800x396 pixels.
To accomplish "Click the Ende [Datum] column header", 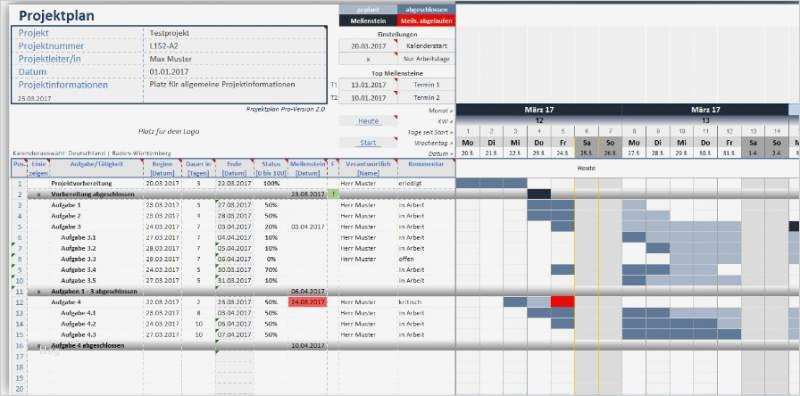I will click(234, 168).
